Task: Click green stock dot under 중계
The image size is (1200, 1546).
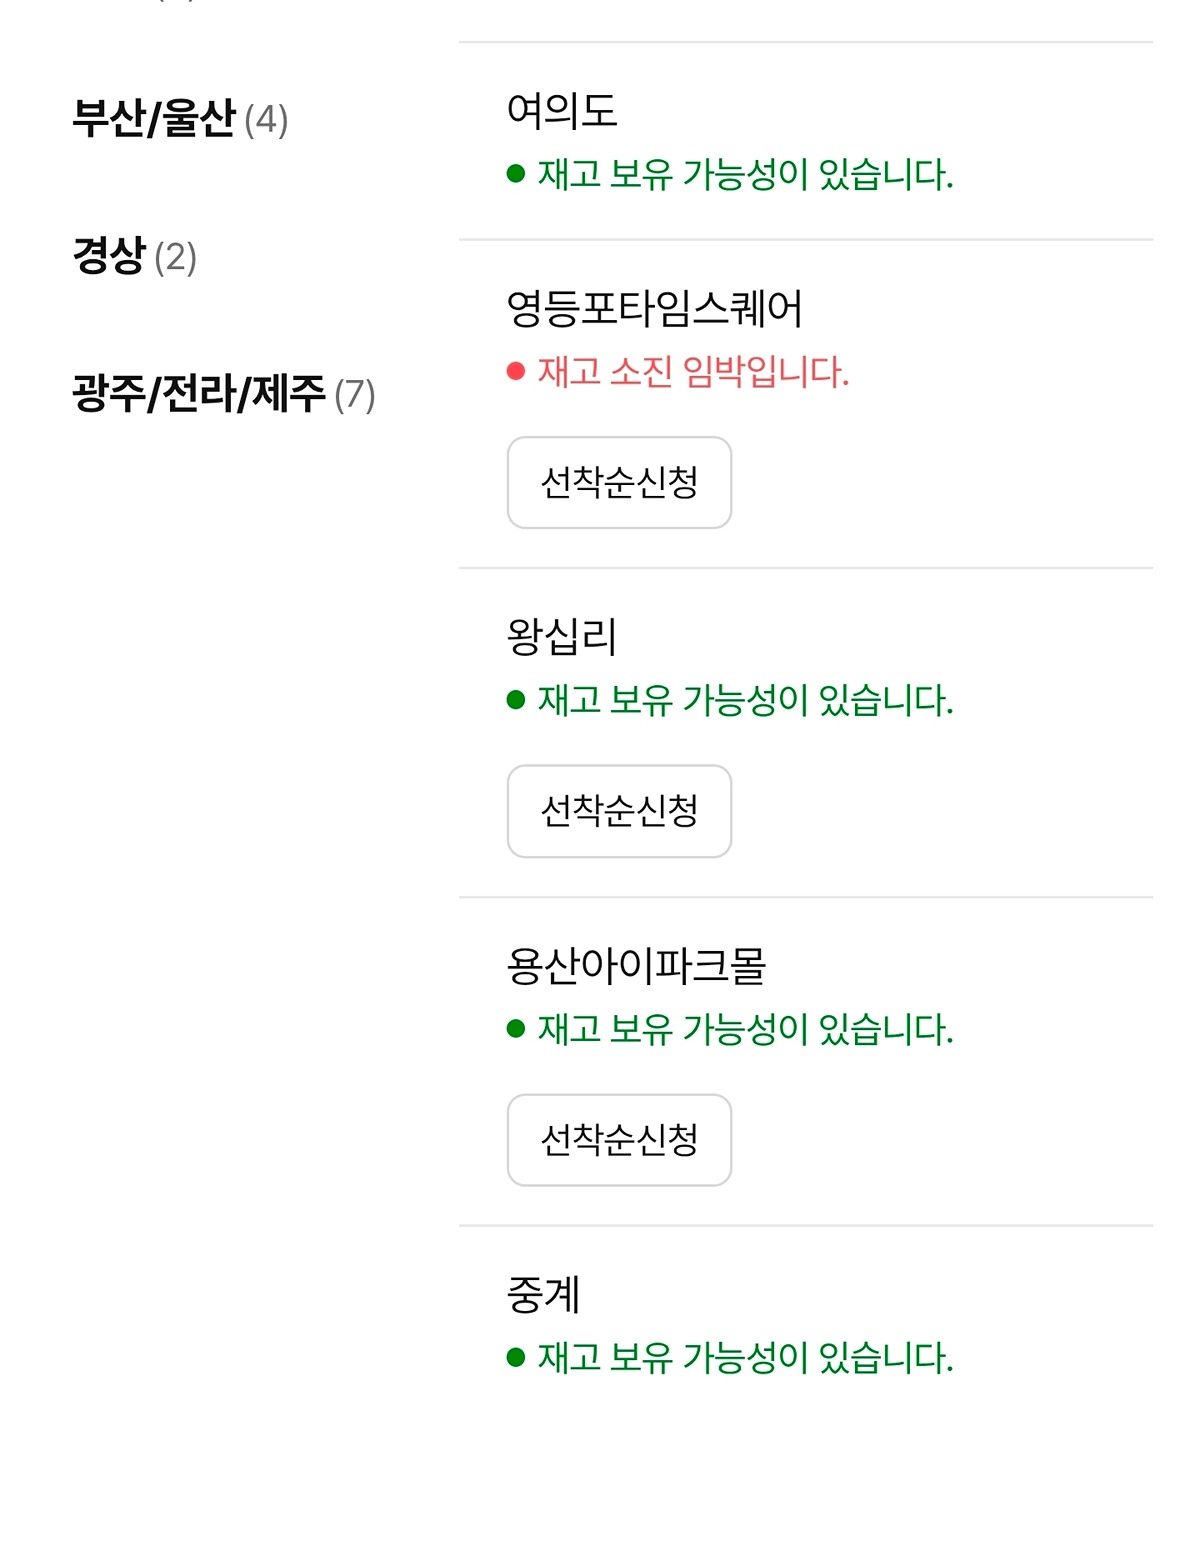Action: coord(516,1358)
